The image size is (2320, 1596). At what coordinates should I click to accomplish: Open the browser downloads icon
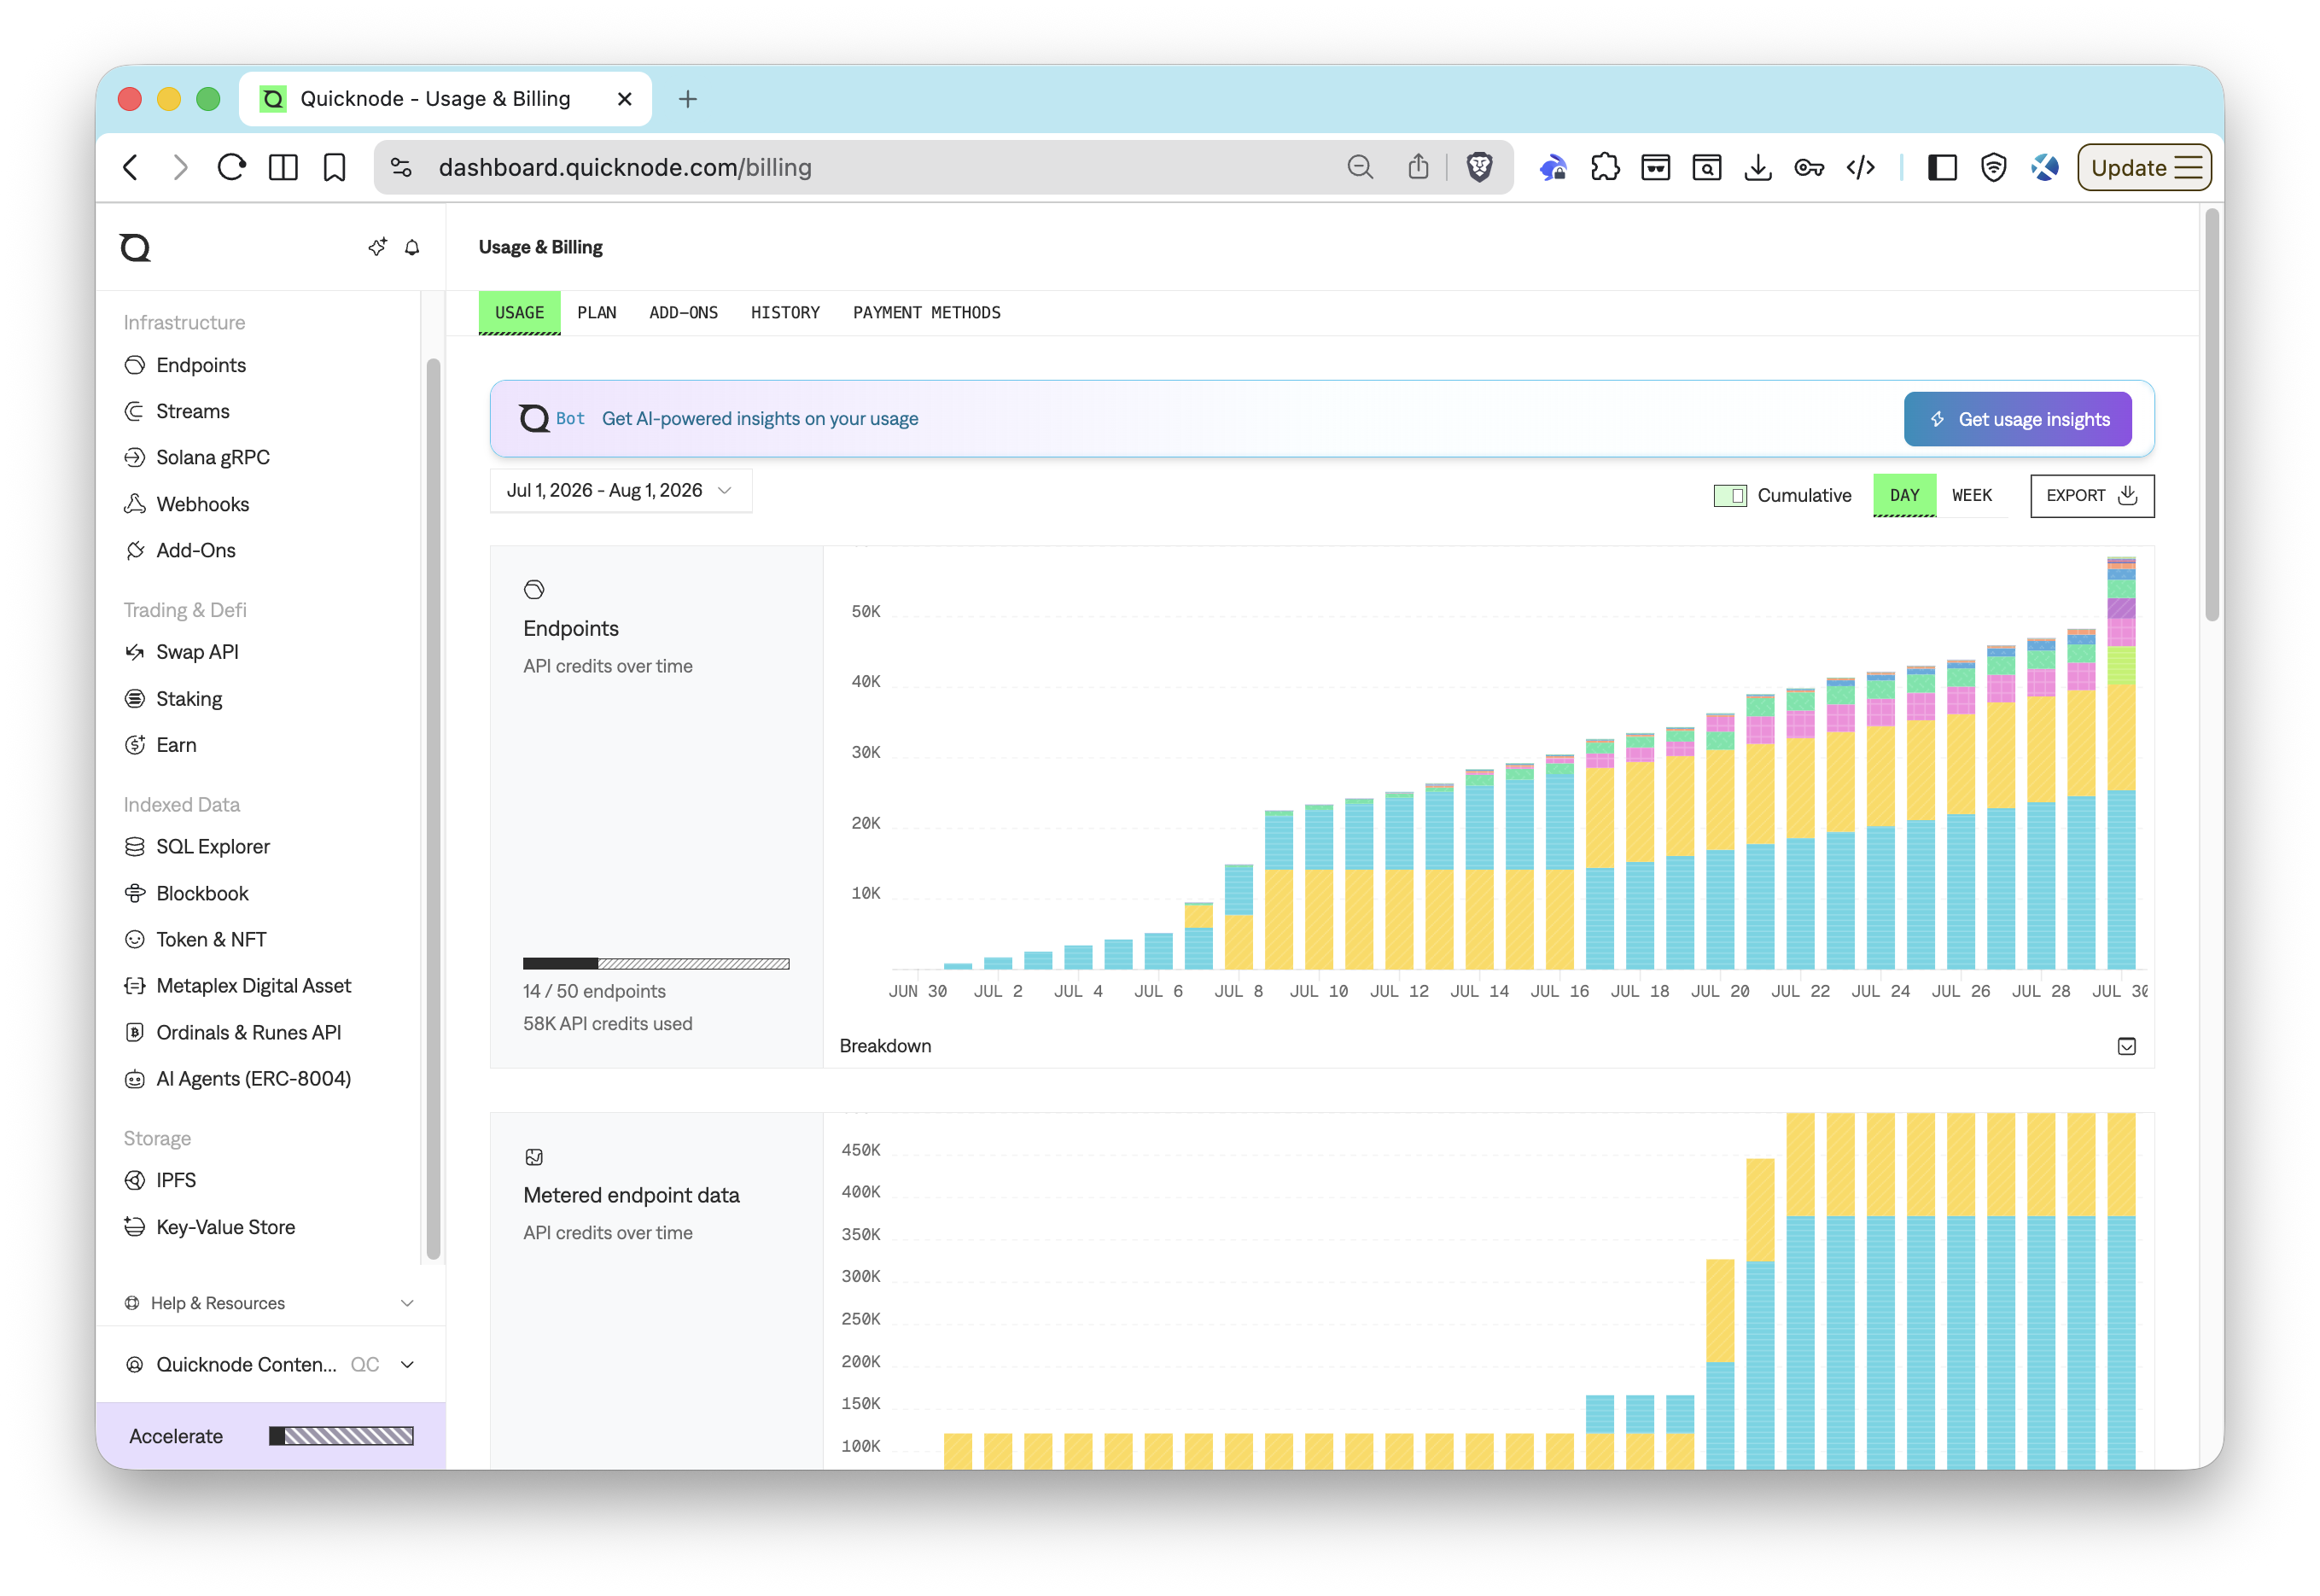pyautogui.click(x=1757, y=167)
